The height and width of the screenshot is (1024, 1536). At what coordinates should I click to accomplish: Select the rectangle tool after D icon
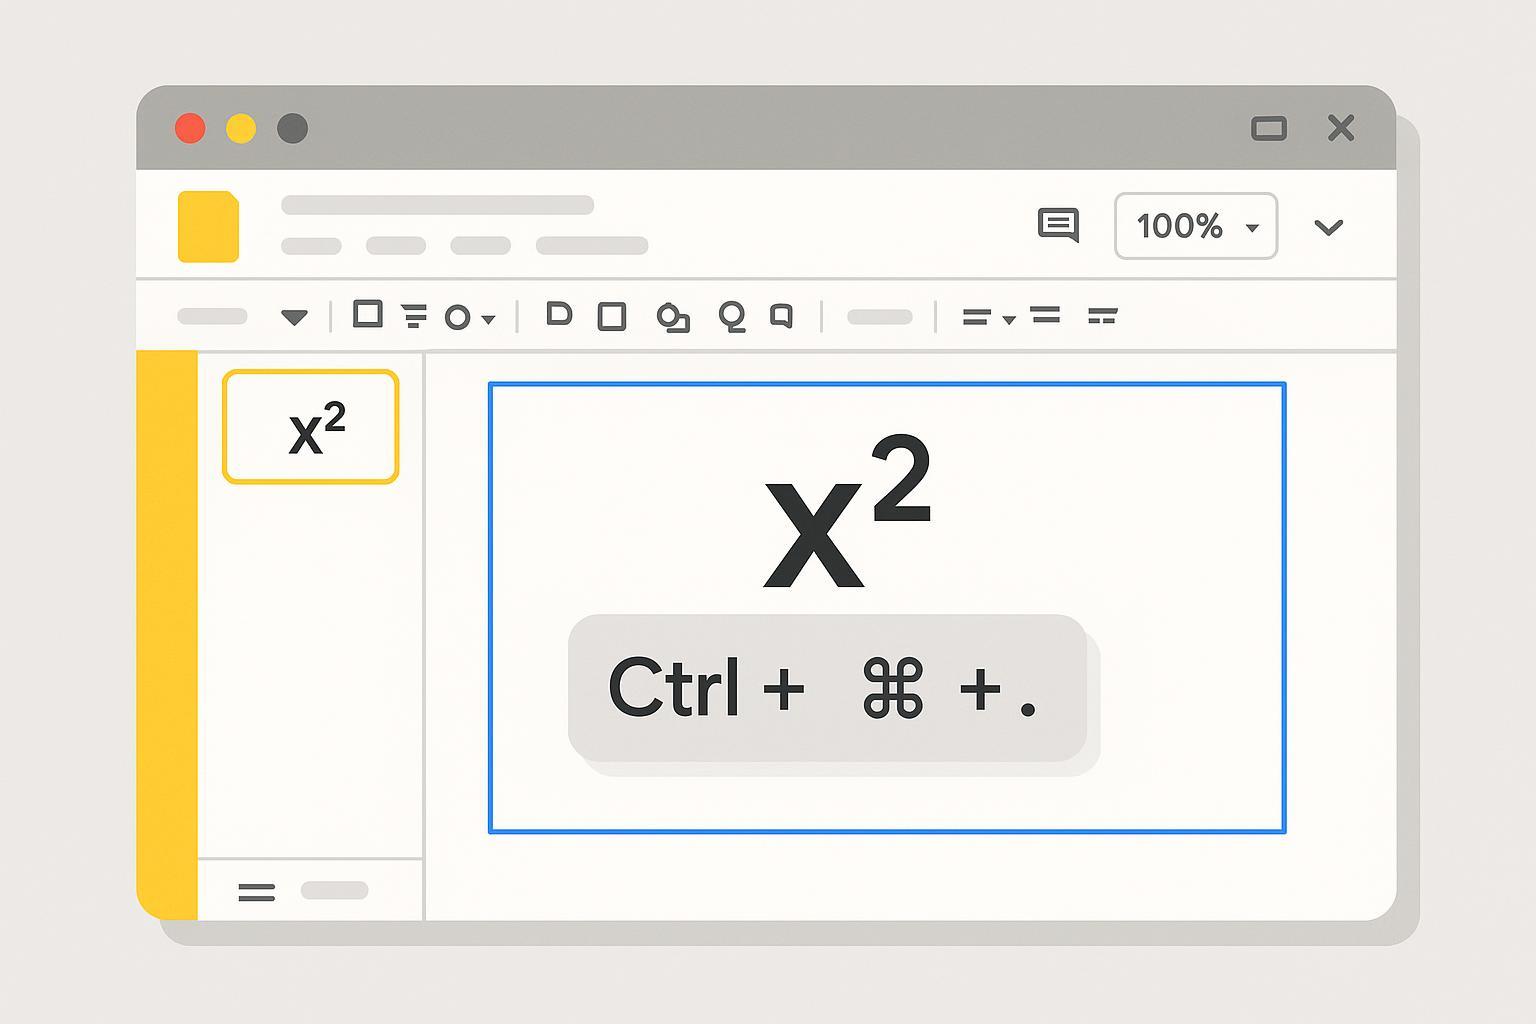[611, 317]
